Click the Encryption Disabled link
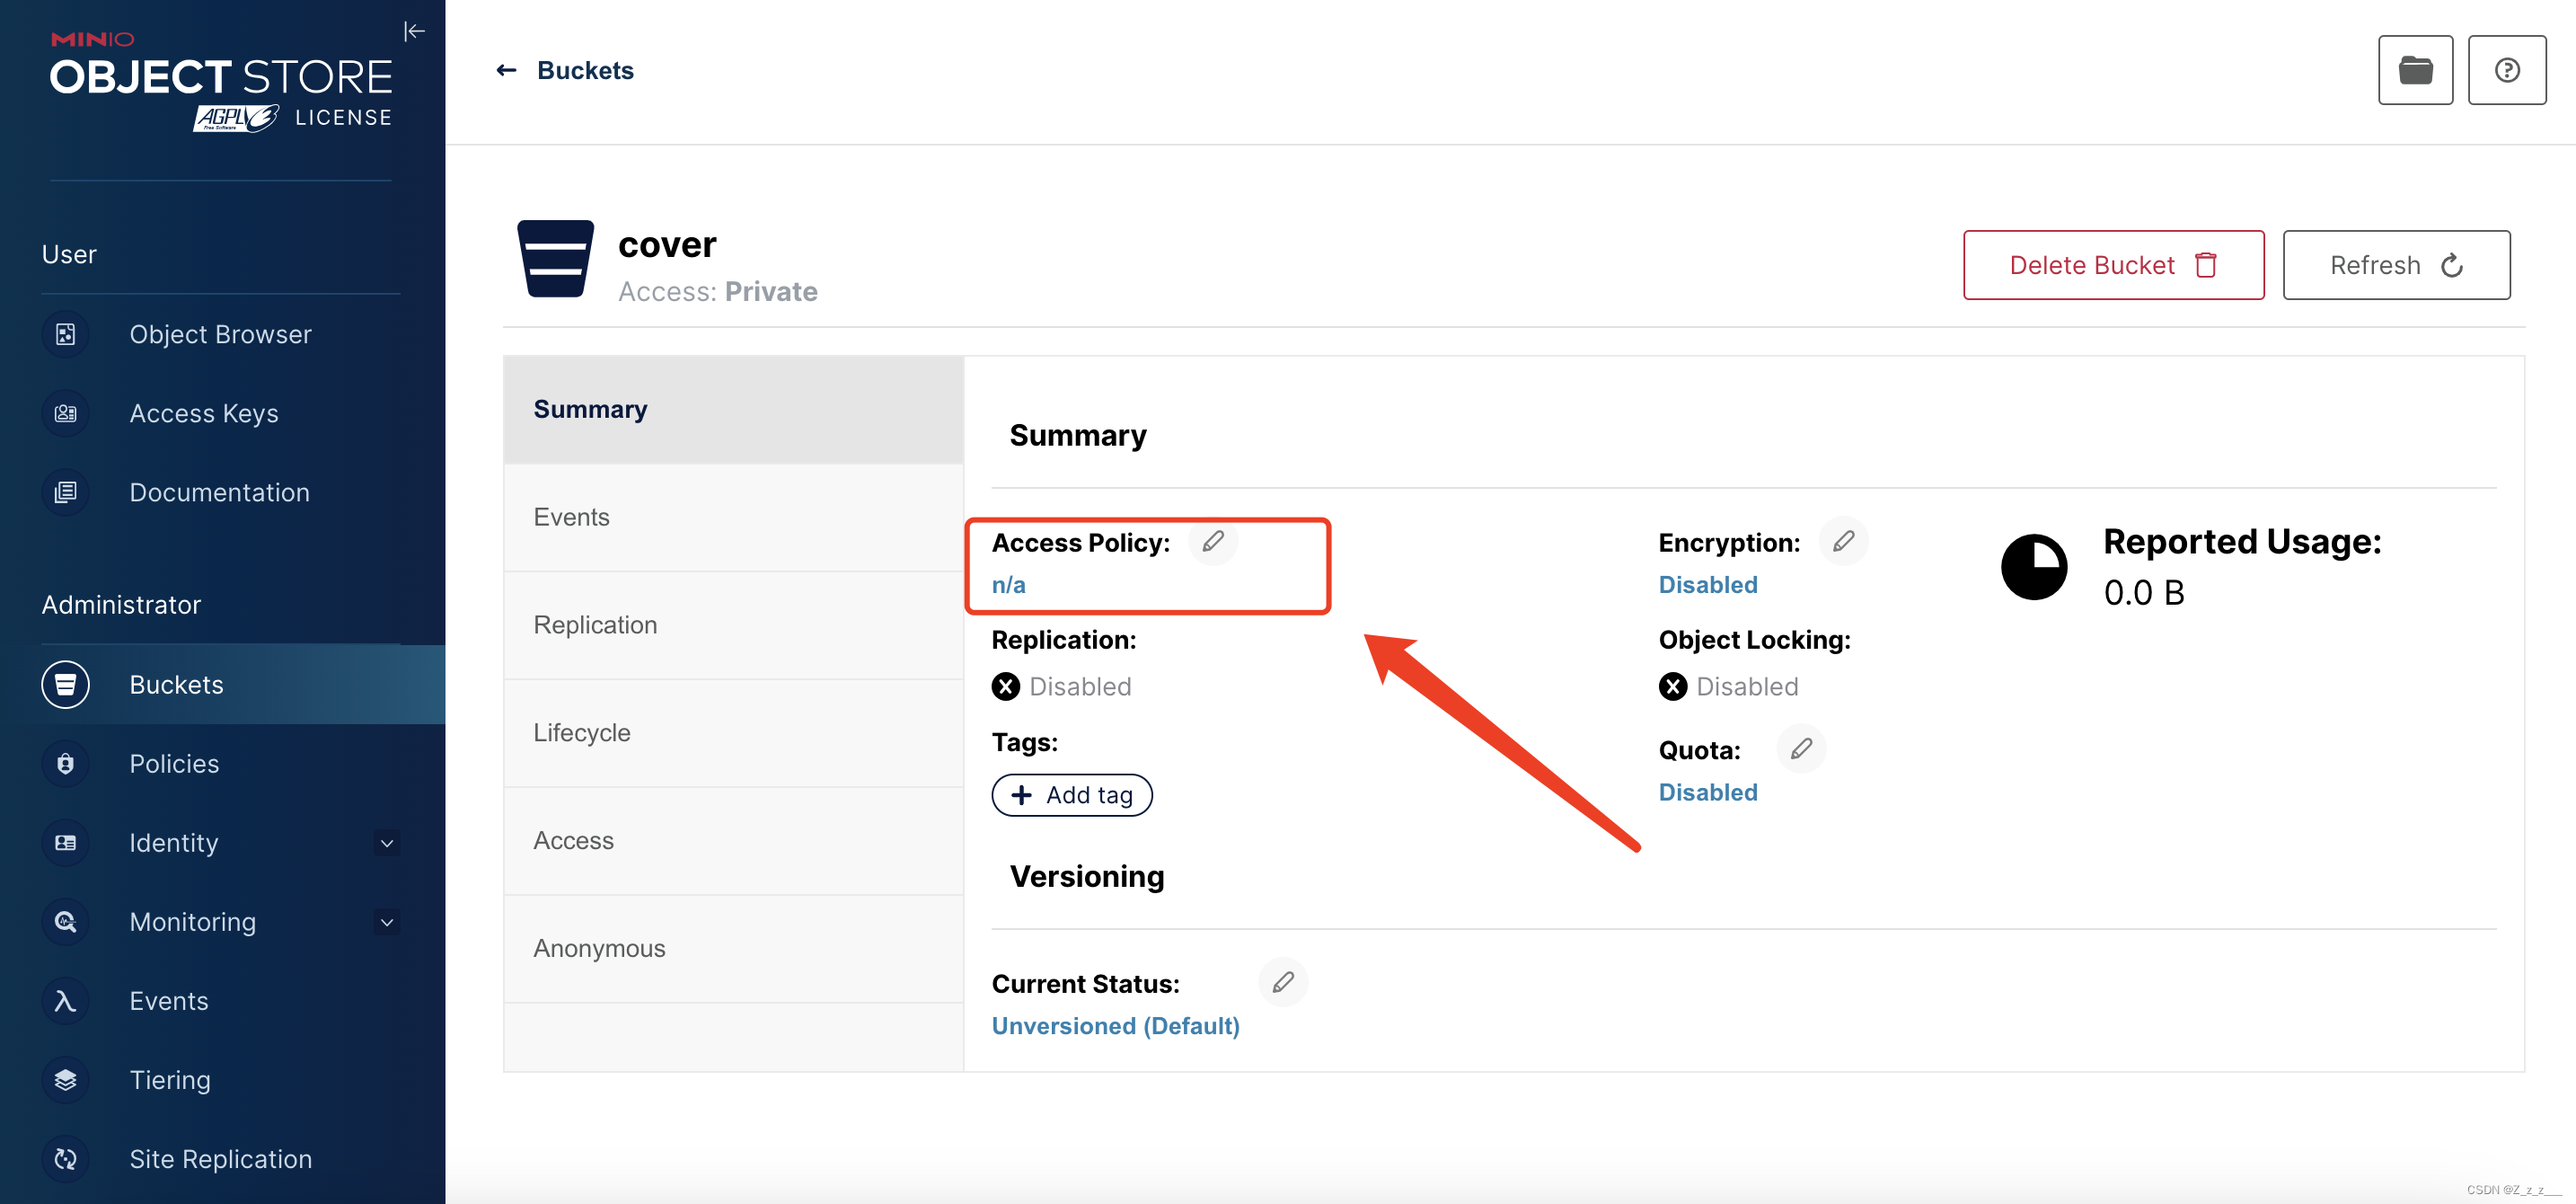The width and height of the screenshot is (2576, 1204). tap(1707, 585)
